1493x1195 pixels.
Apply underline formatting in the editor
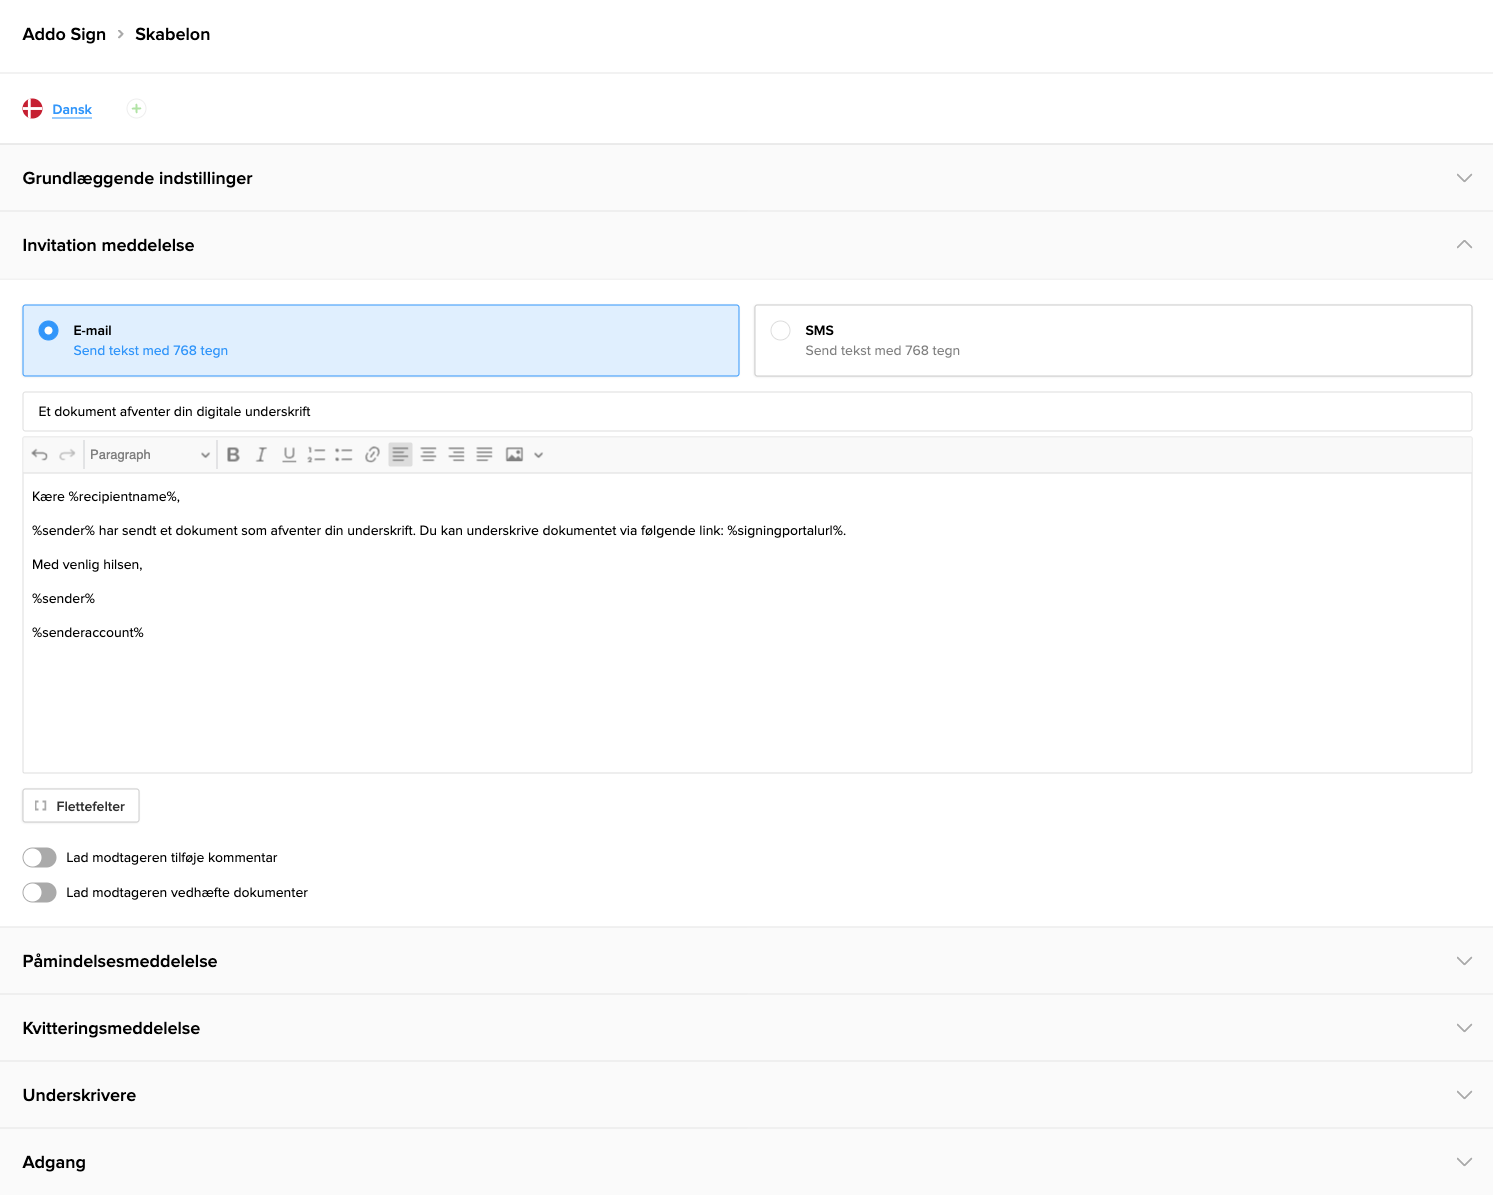[x=289, y=454]
